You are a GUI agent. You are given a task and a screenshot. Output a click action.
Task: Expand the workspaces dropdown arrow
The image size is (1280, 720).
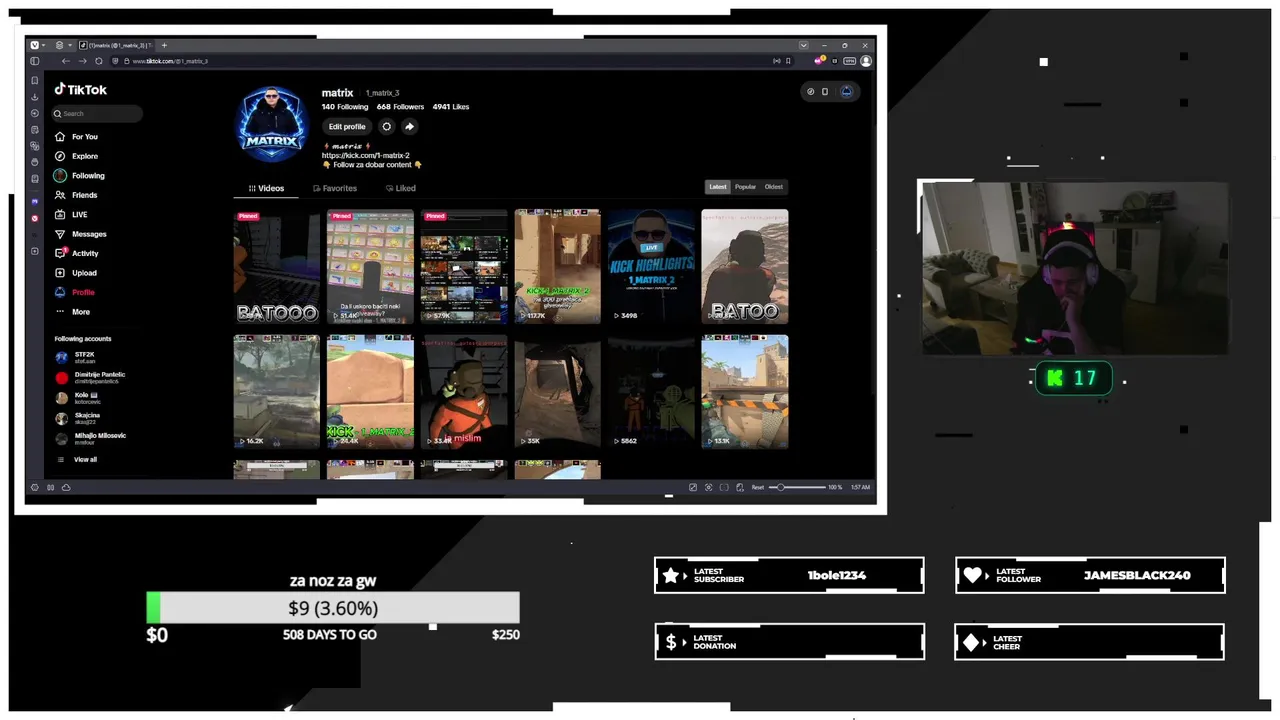70,45
